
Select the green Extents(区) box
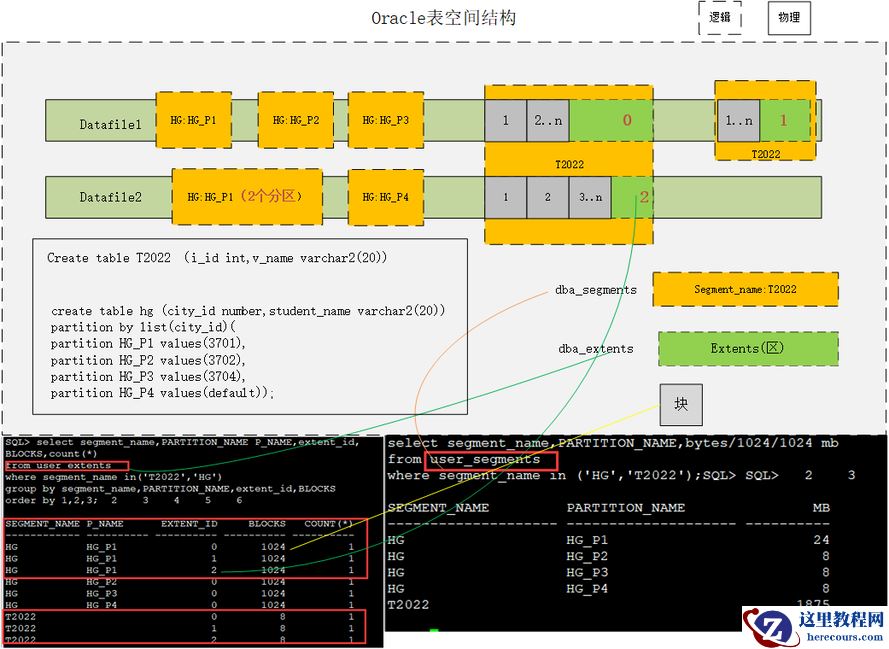click(x=748, y=349)
